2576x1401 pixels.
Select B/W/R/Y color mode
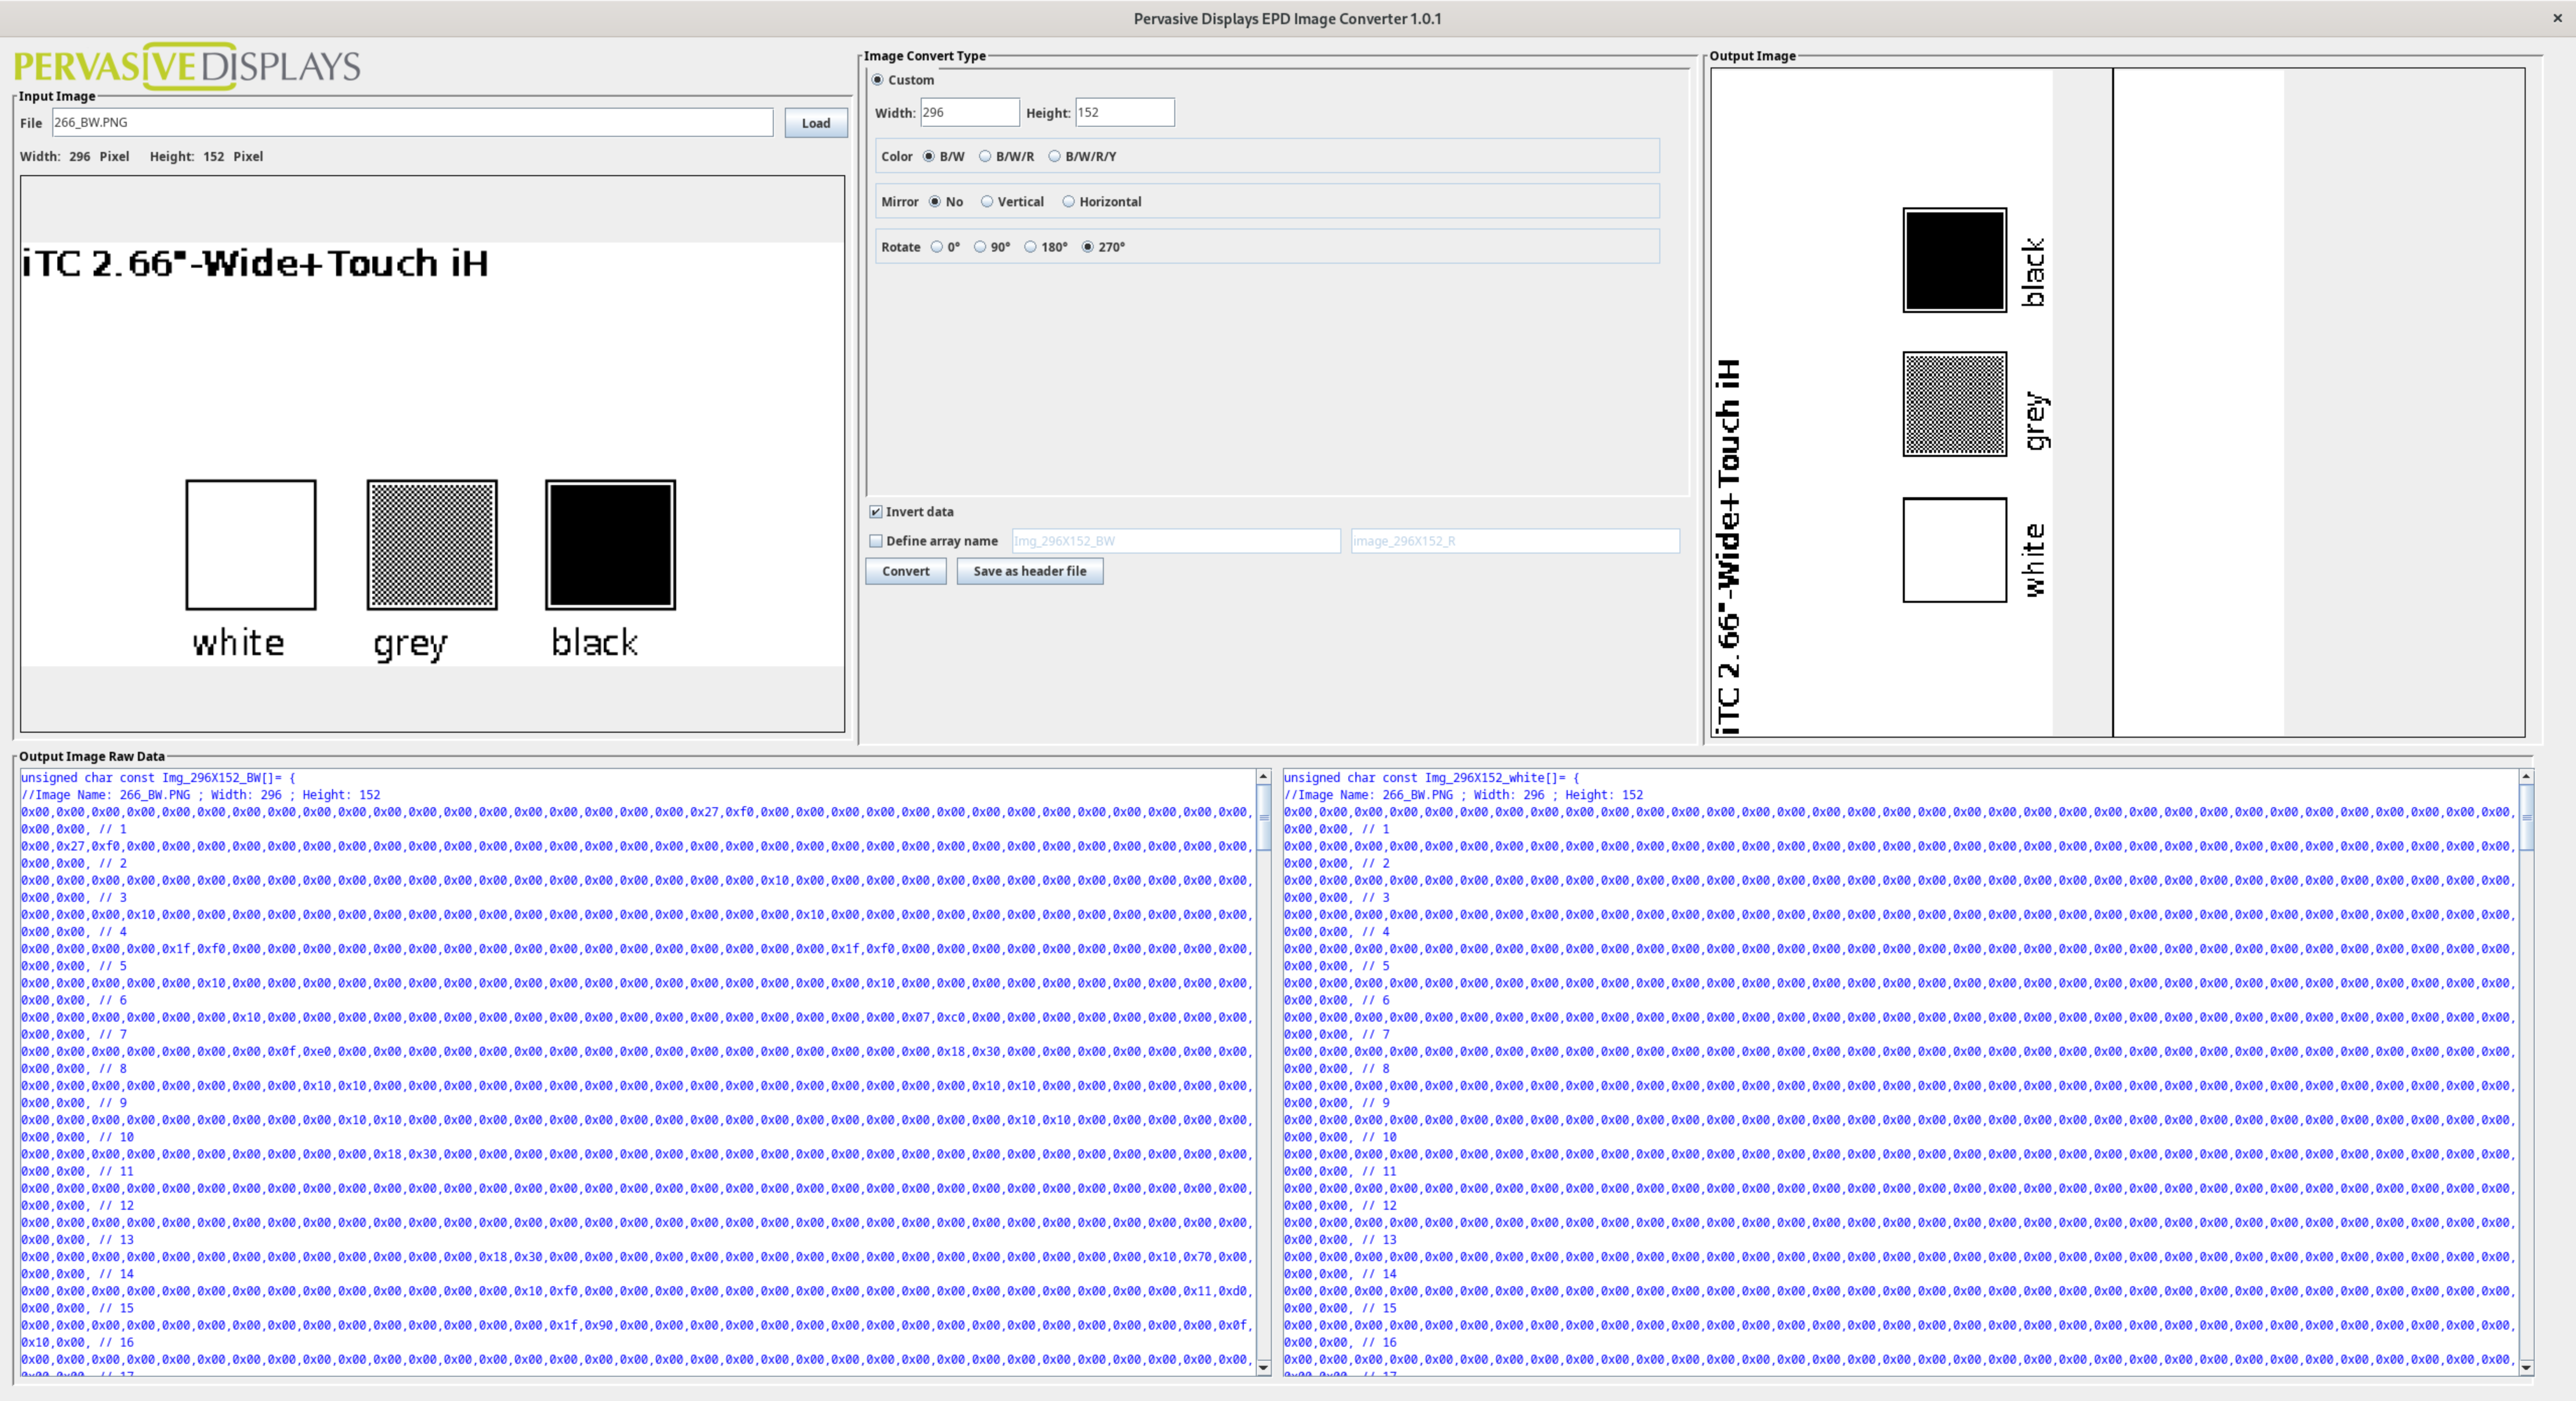pyautogui.click(x=1054, y=156)
